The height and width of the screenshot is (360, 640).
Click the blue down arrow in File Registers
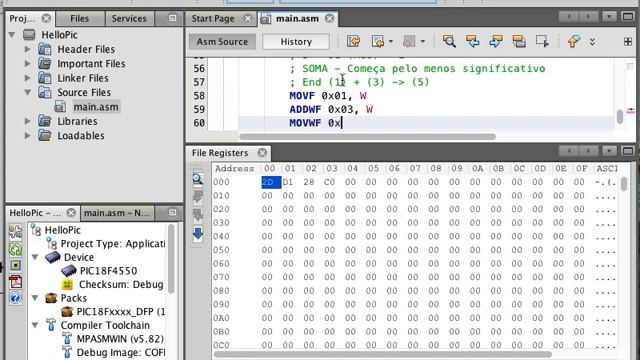(x=198, y=234)
